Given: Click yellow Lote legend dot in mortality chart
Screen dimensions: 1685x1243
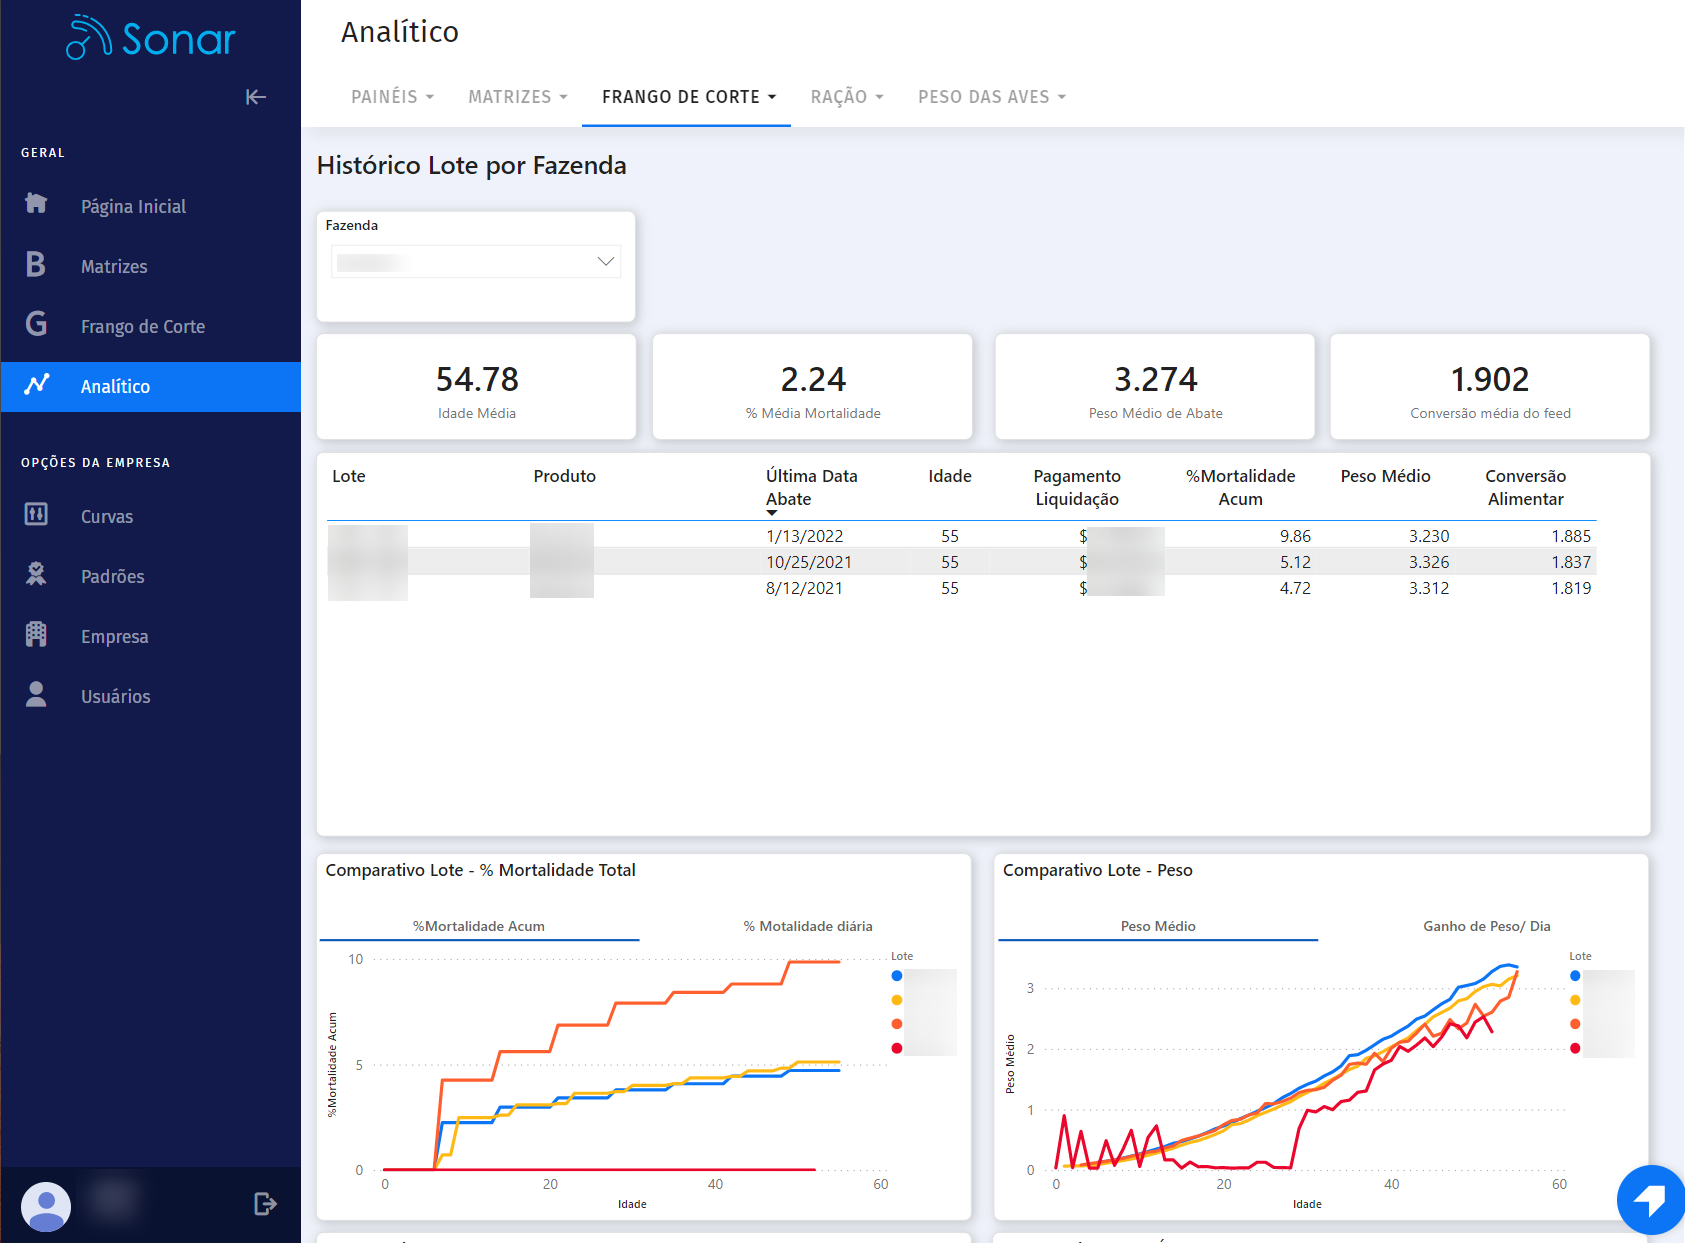Looking at the screenshot, I should (x=897, y=1000).
